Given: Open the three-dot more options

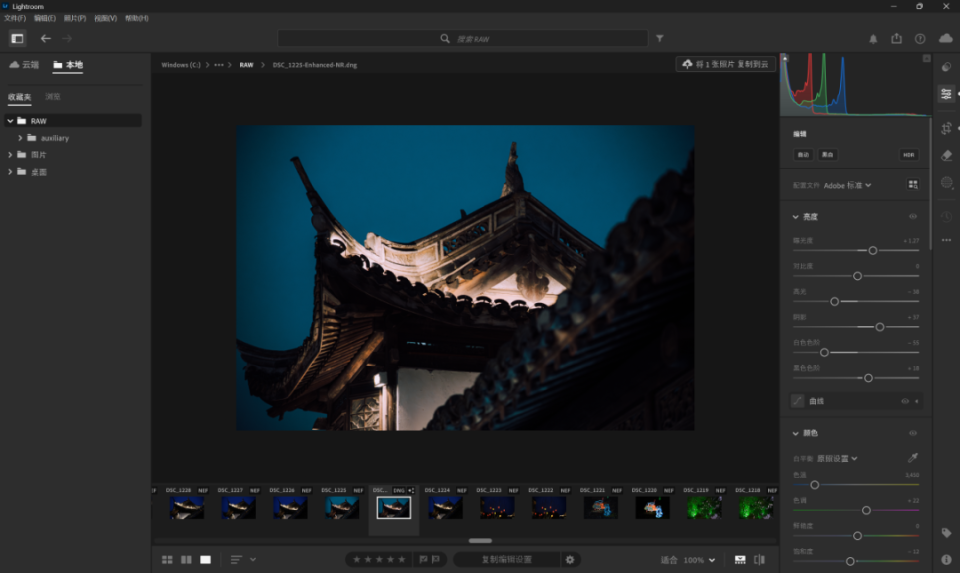Looking at the screenshot, I should click(947, 240).
